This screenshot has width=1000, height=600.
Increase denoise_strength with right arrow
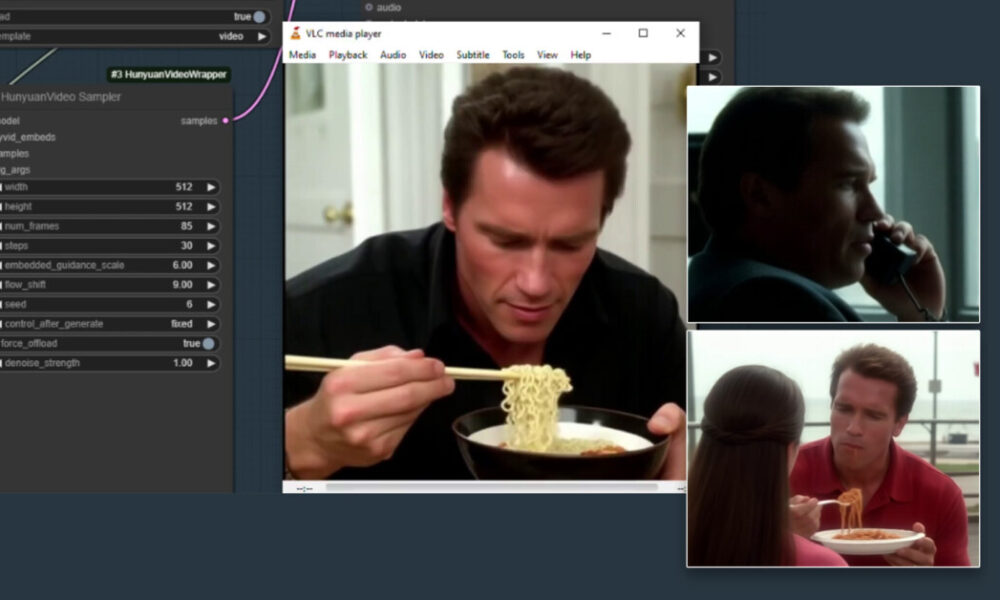[x=211, y=363]
